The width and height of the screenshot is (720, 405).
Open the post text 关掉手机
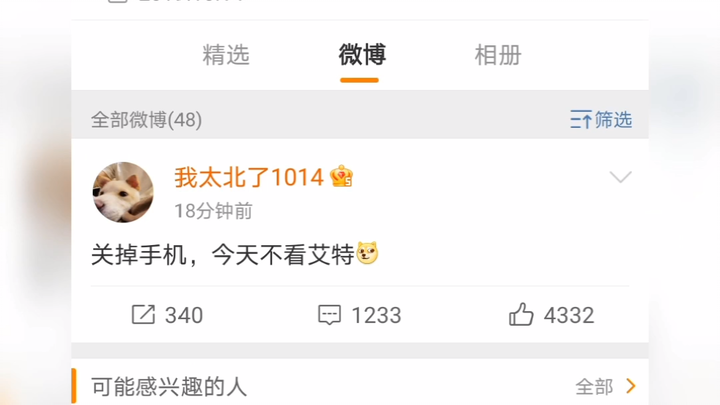(x=139, y=255)
